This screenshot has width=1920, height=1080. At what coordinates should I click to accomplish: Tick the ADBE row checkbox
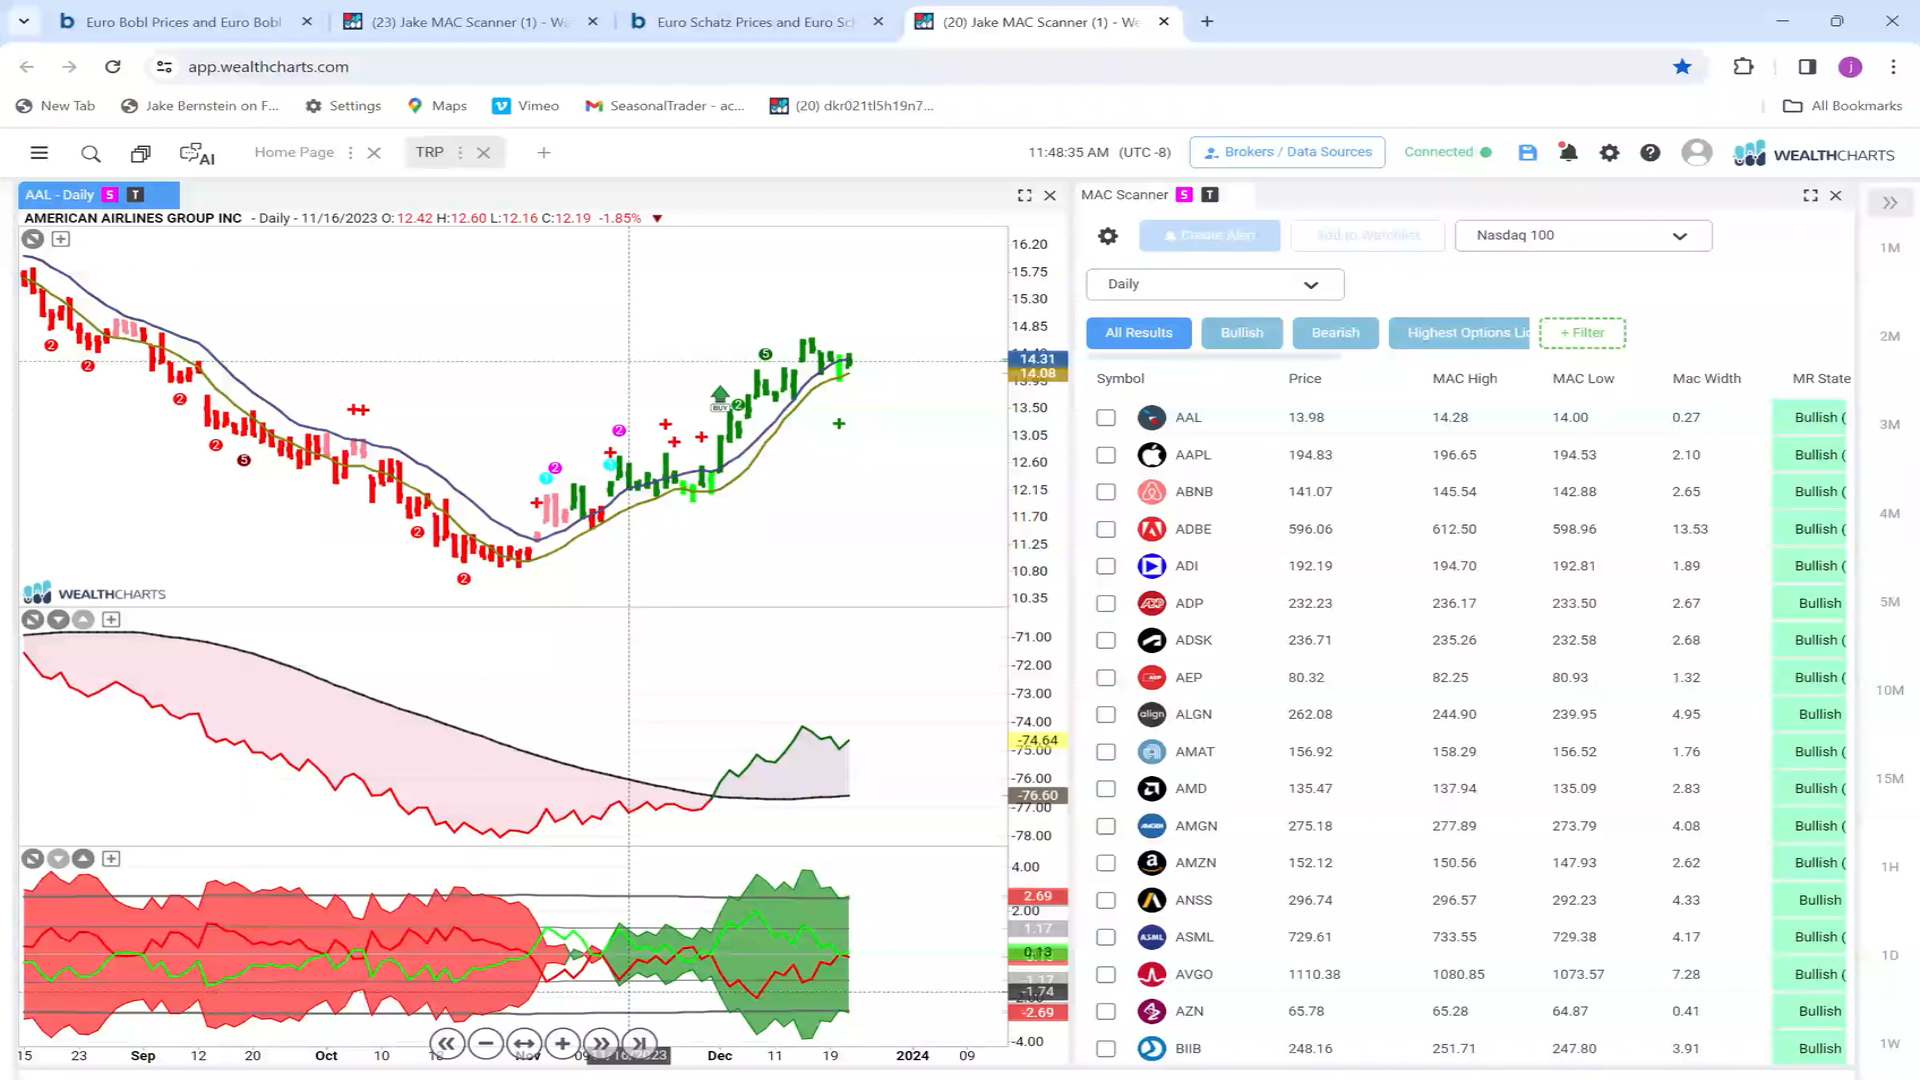1106,529
